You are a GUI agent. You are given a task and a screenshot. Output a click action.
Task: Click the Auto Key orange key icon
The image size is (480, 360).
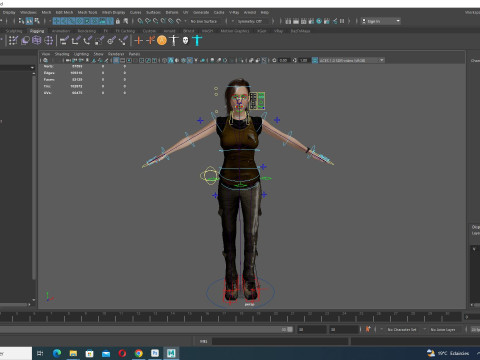(368, 329)
